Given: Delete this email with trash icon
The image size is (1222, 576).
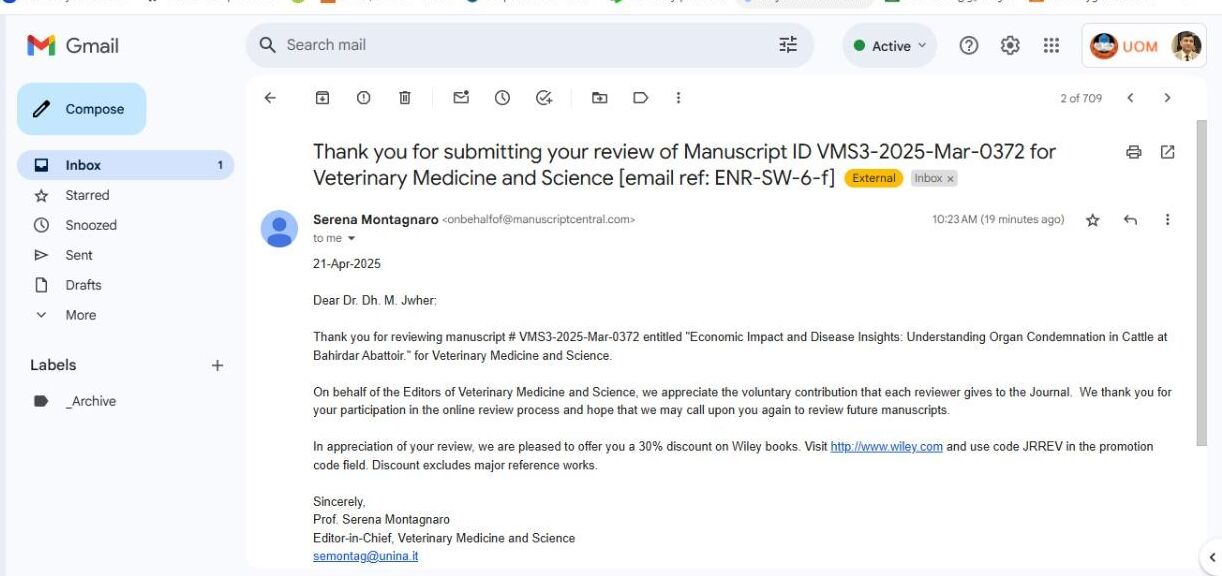Looking at the screenshot, I should point(405,98).
